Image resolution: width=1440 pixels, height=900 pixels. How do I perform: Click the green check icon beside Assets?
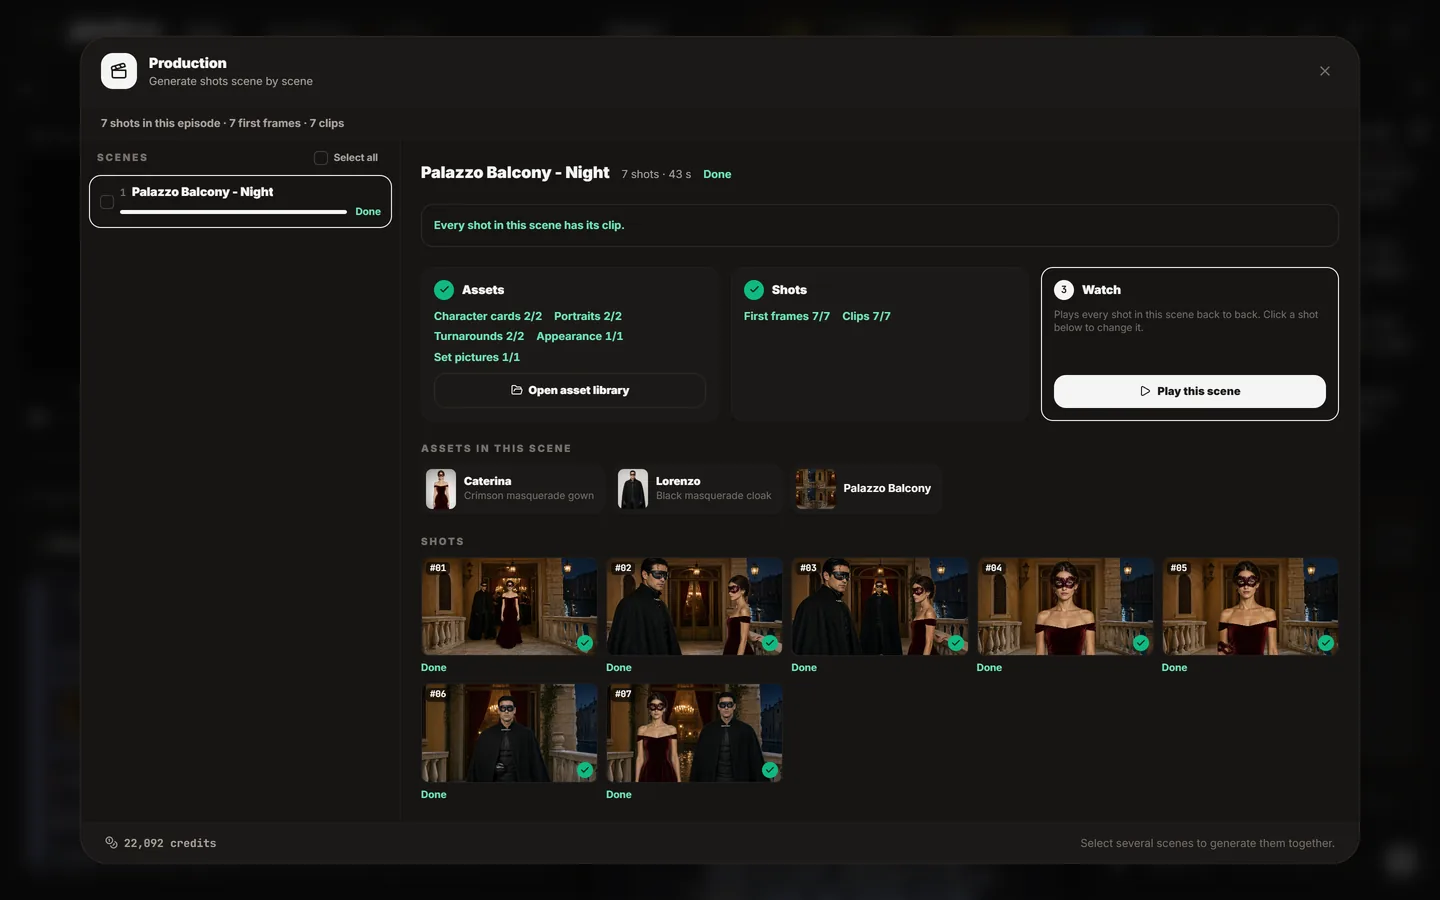point(444,290)
